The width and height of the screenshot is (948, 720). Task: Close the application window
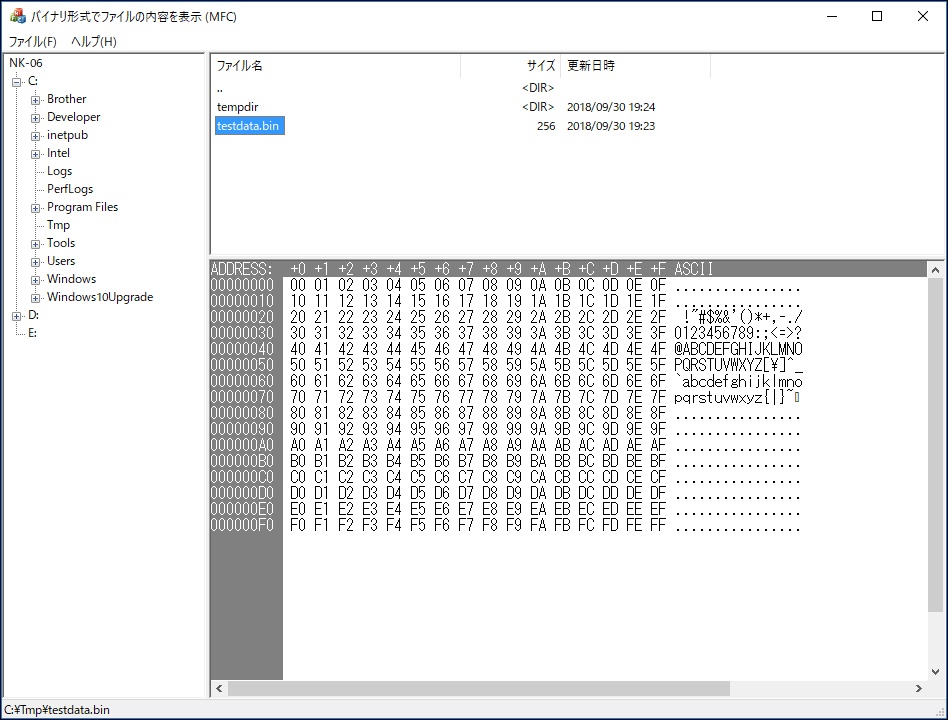(x=923, y=16)
